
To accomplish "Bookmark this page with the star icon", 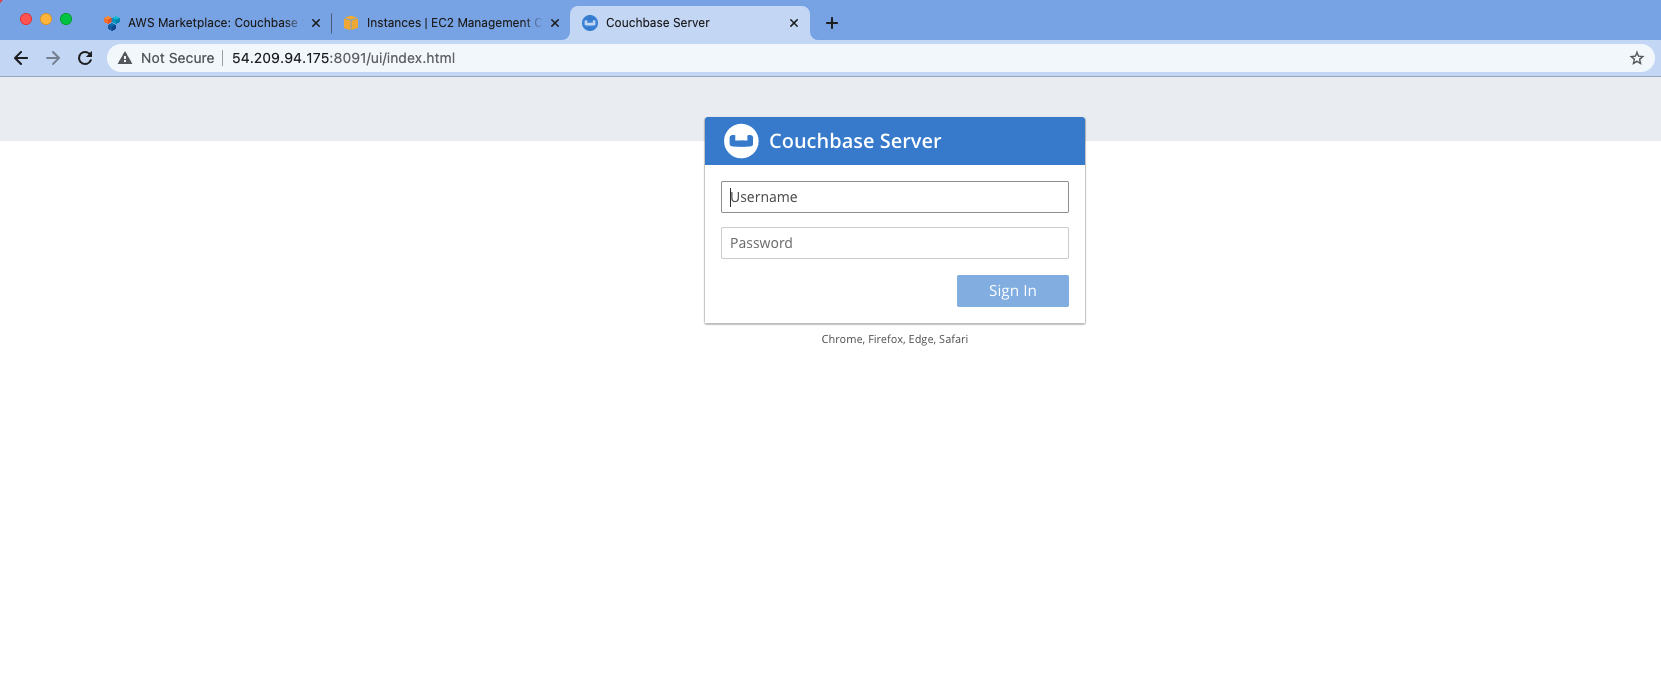I will tap(1637, 58).
